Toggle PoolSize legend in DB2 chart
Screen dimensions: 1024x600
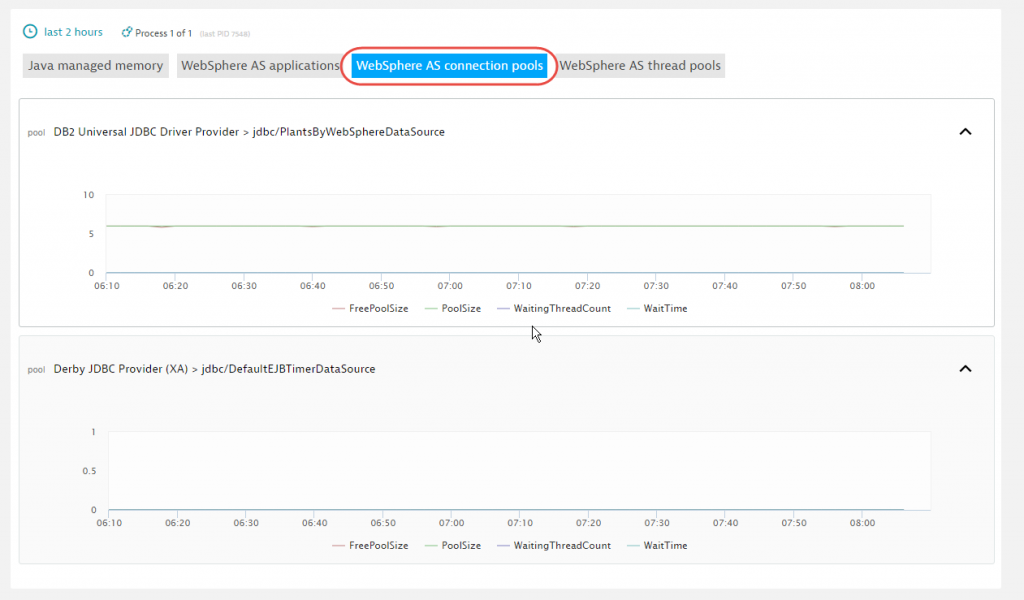tap(453, 308)
